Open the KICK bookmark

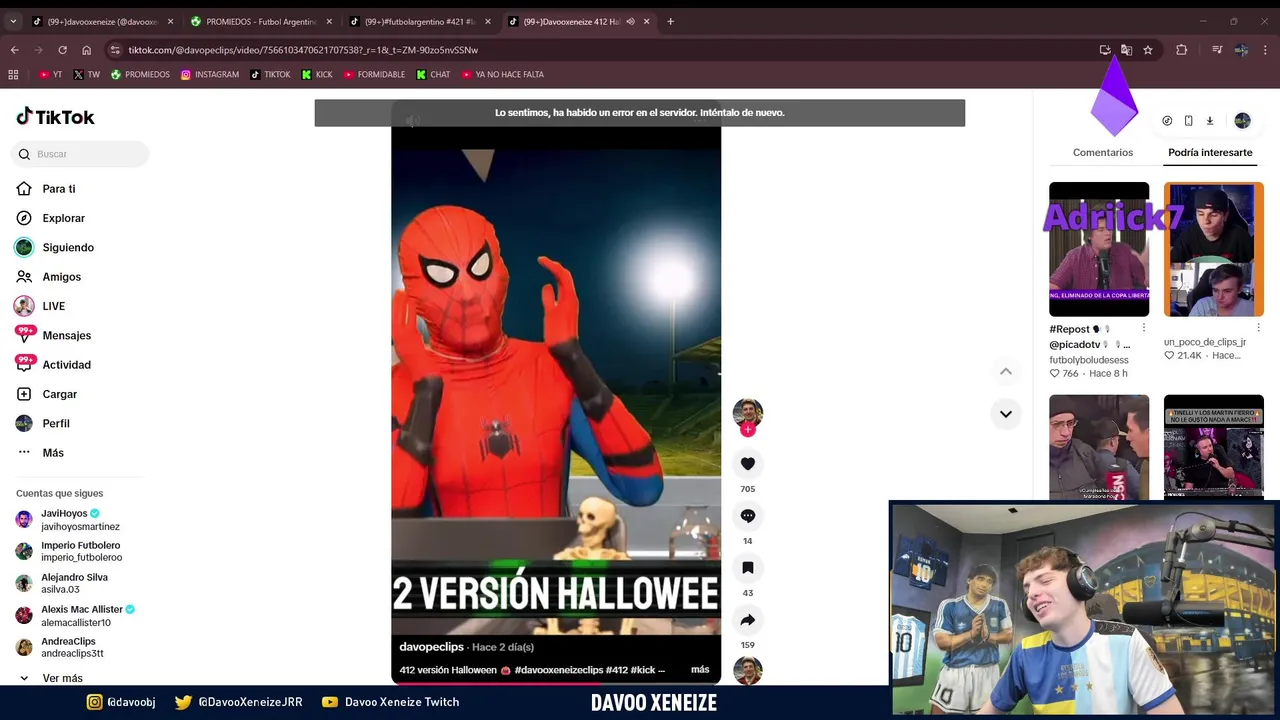(x=317, y=74)
